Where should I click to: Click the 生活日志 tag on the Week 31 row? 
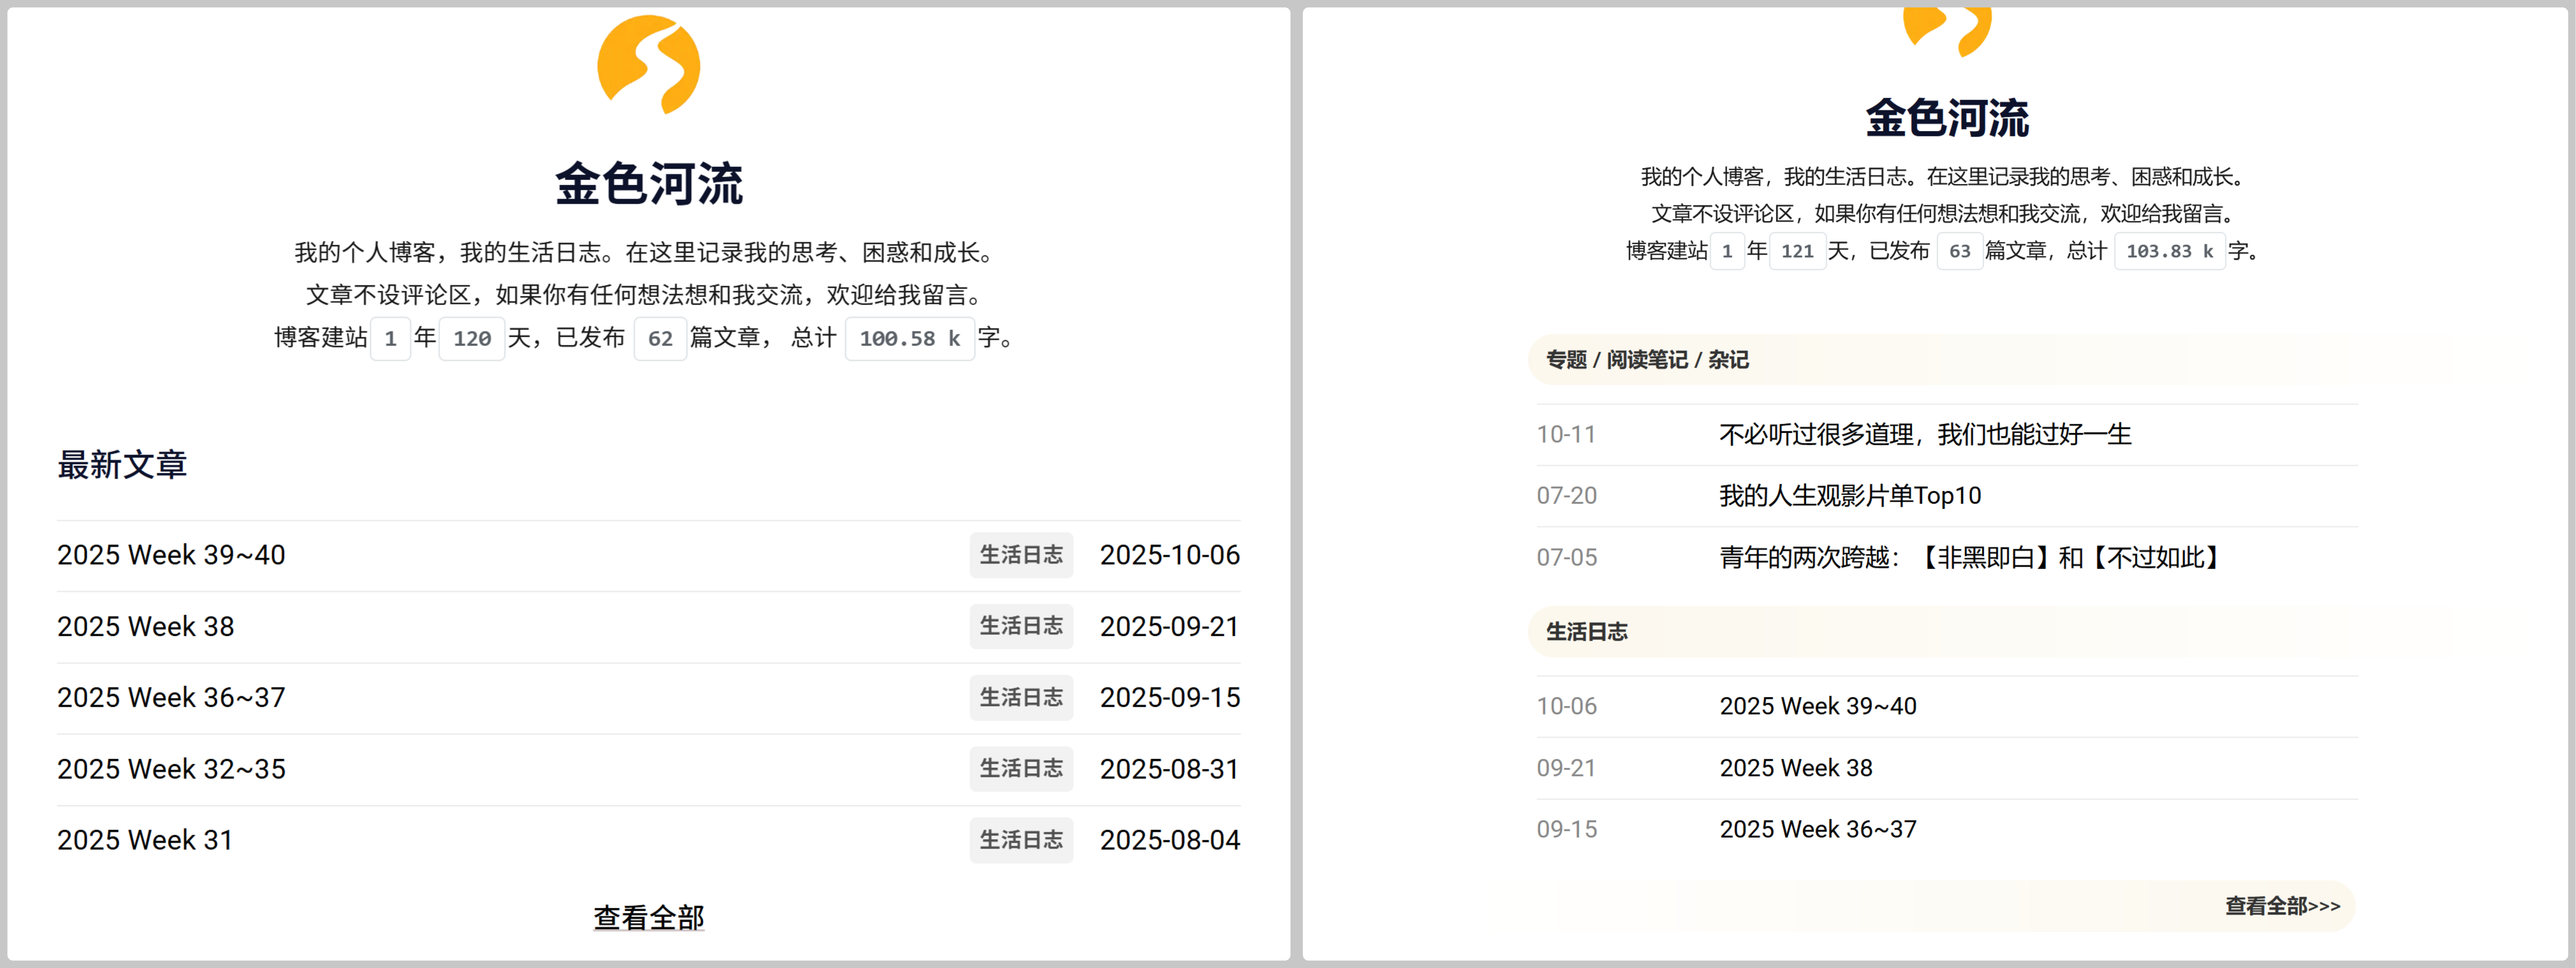(1021, 840)
